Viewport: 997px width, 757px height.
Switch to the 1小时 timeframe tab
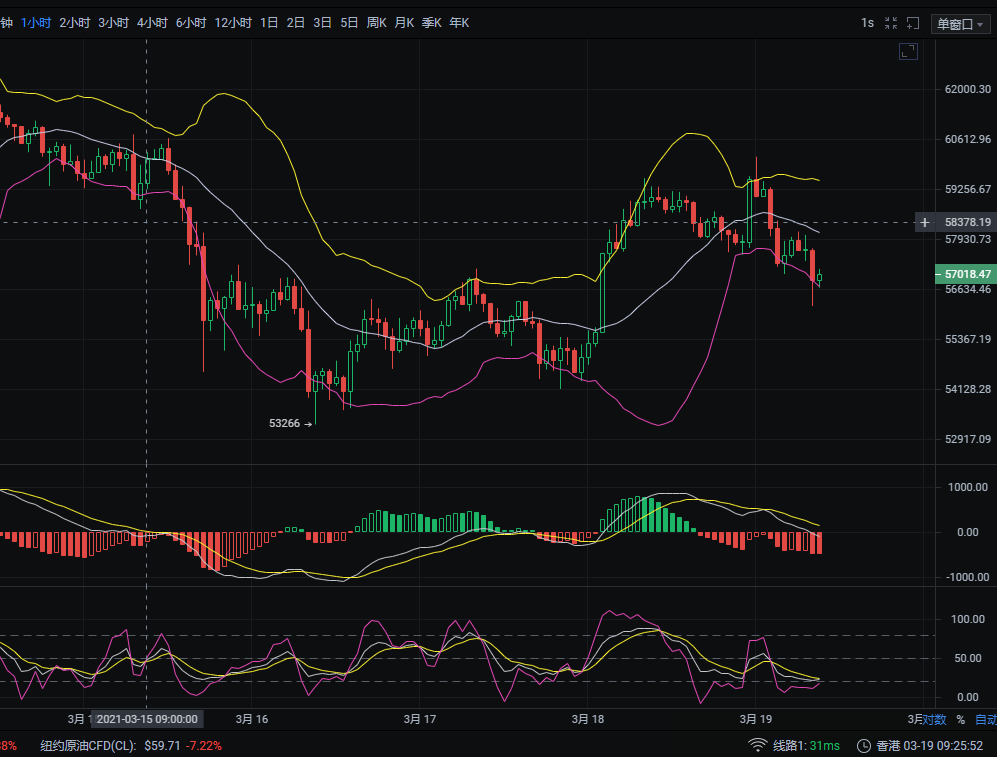(x=36, y=22)
